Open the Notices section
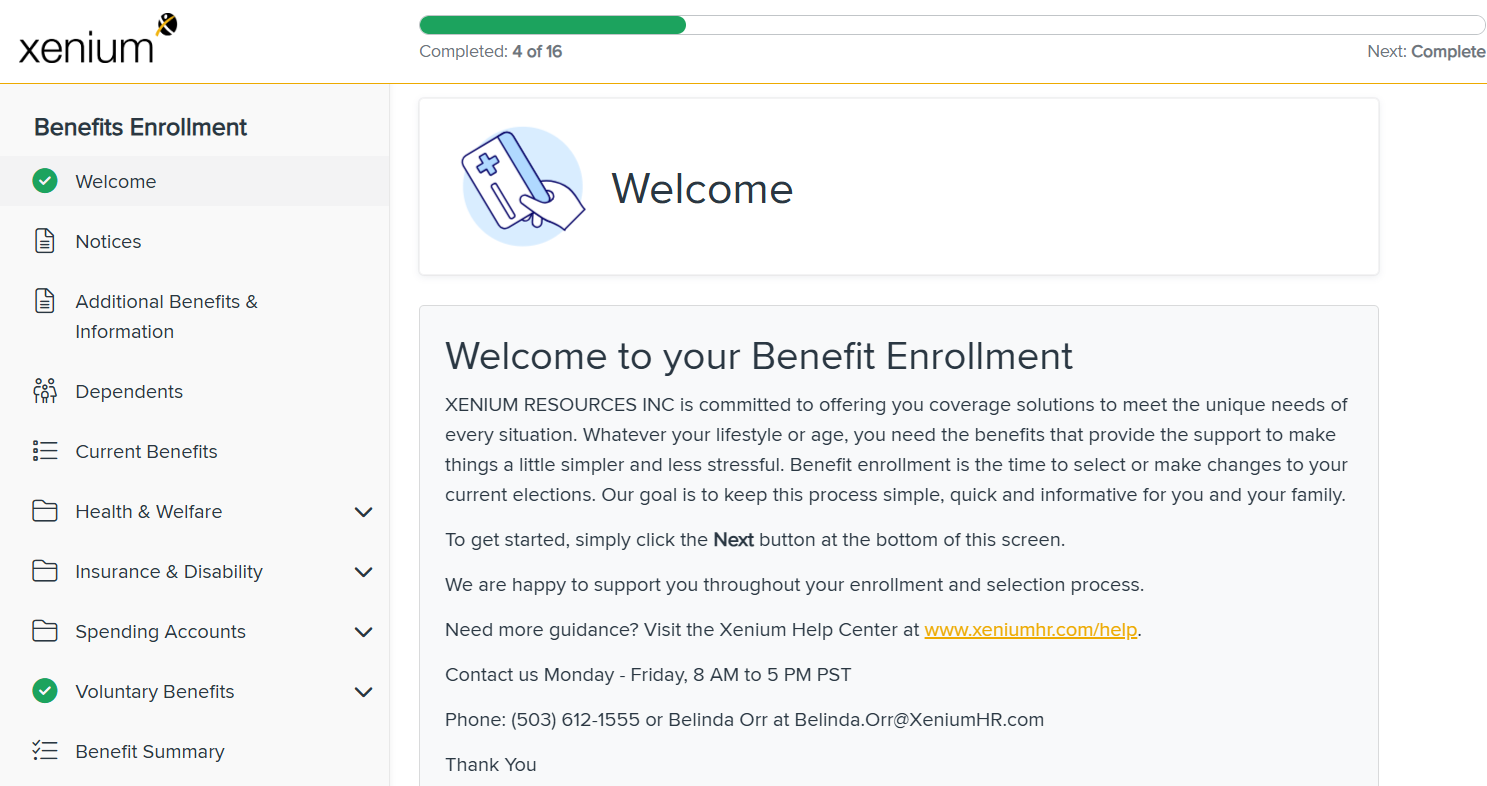The width and height of the screenshot is (1487, 786). coord(108,241)
